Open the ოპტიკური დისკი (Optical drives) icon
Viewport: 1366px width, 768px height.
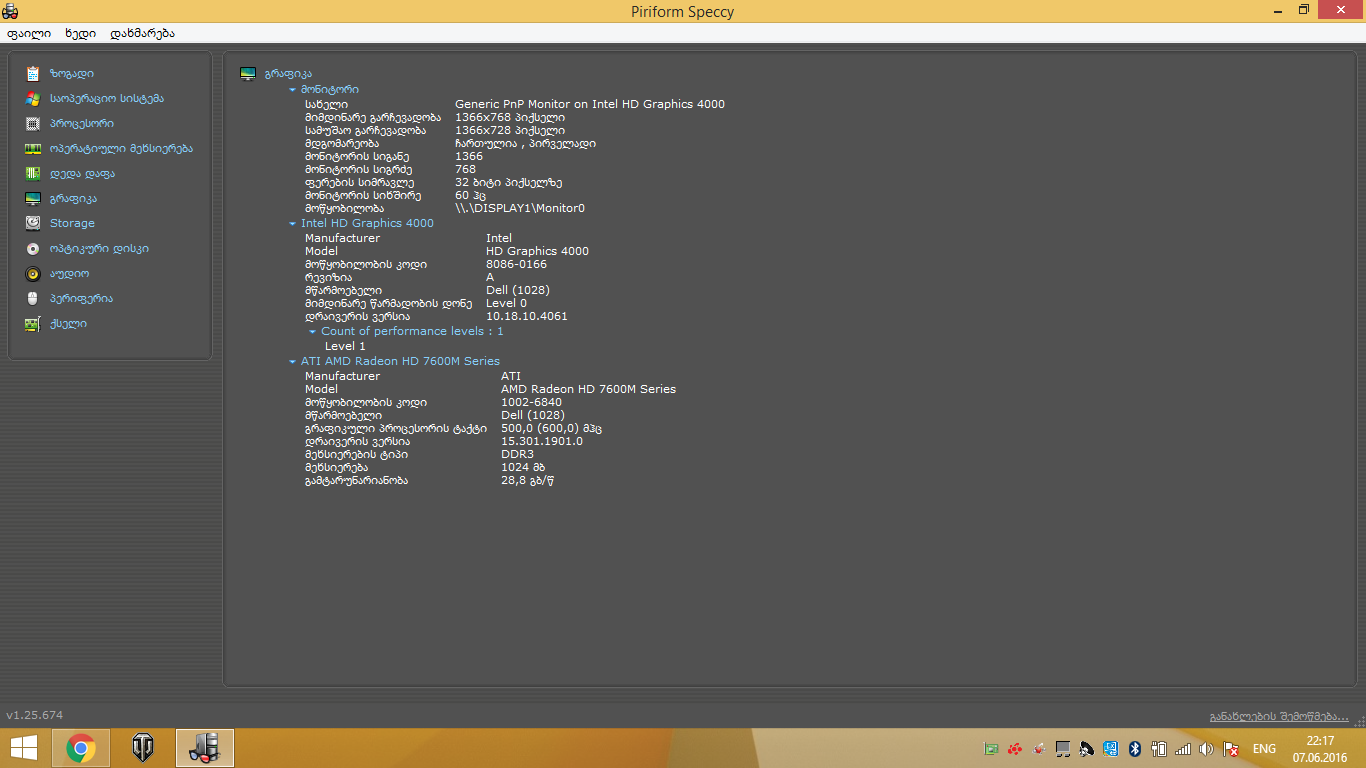pyautogui.click(x=33, y=249)
